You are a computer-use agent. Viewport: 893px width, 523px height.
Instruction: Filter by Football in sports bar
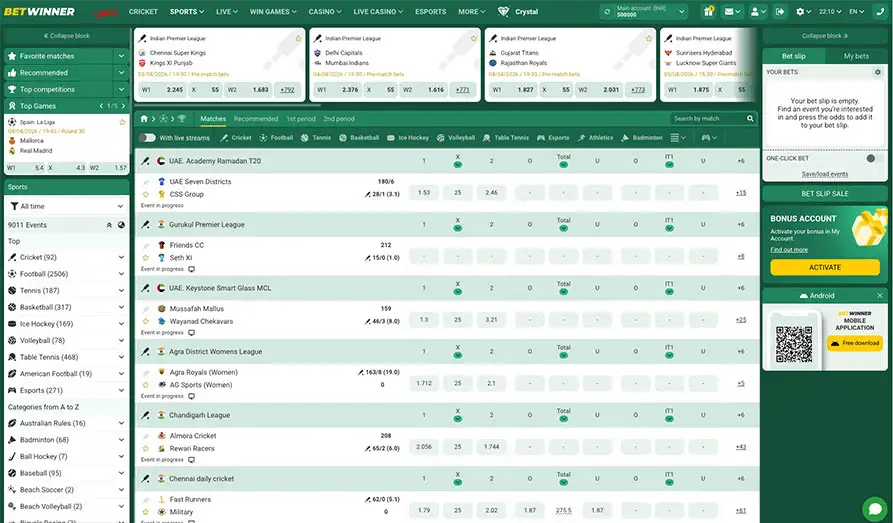pyautogui.click(x=276, y=137)
